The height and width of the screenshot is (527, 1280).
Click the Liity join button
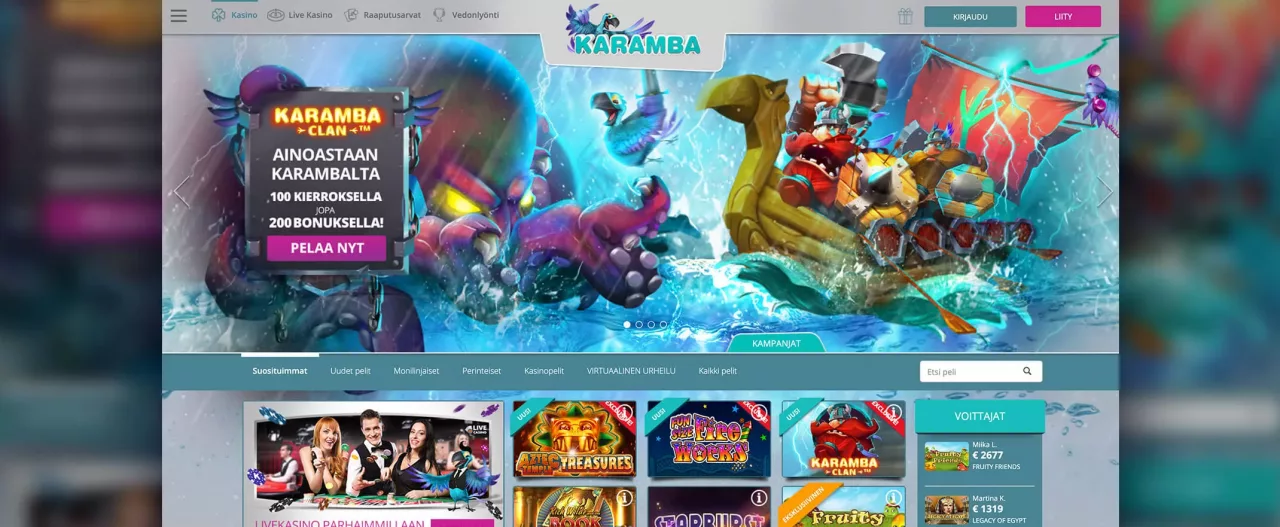(1063, 16)
